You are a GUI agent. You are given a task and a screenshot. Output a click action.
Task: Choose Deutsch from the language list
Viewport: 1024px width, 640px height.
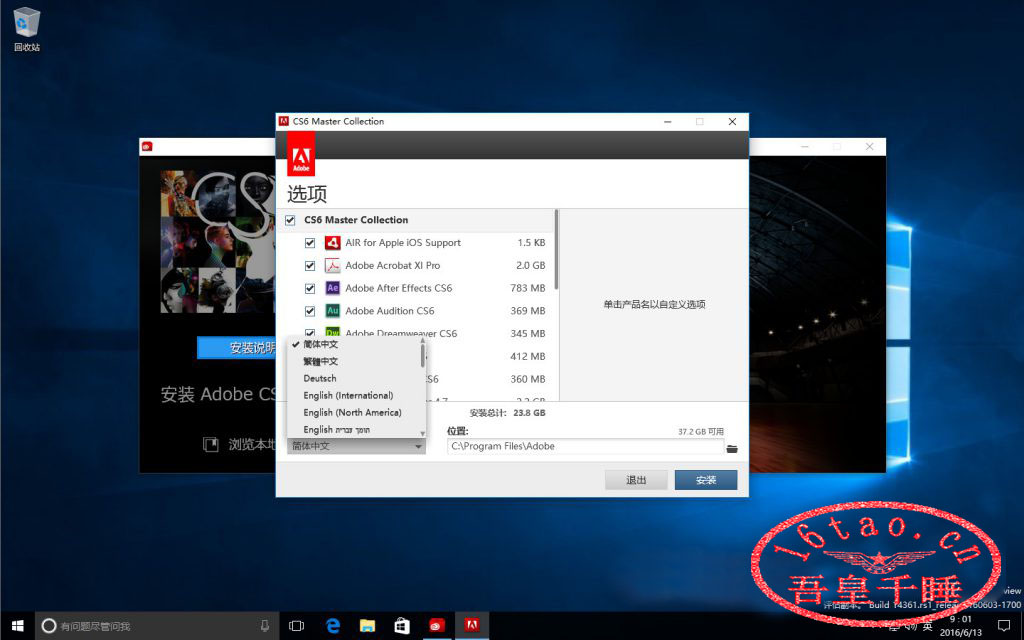click(x=320, y=379)
